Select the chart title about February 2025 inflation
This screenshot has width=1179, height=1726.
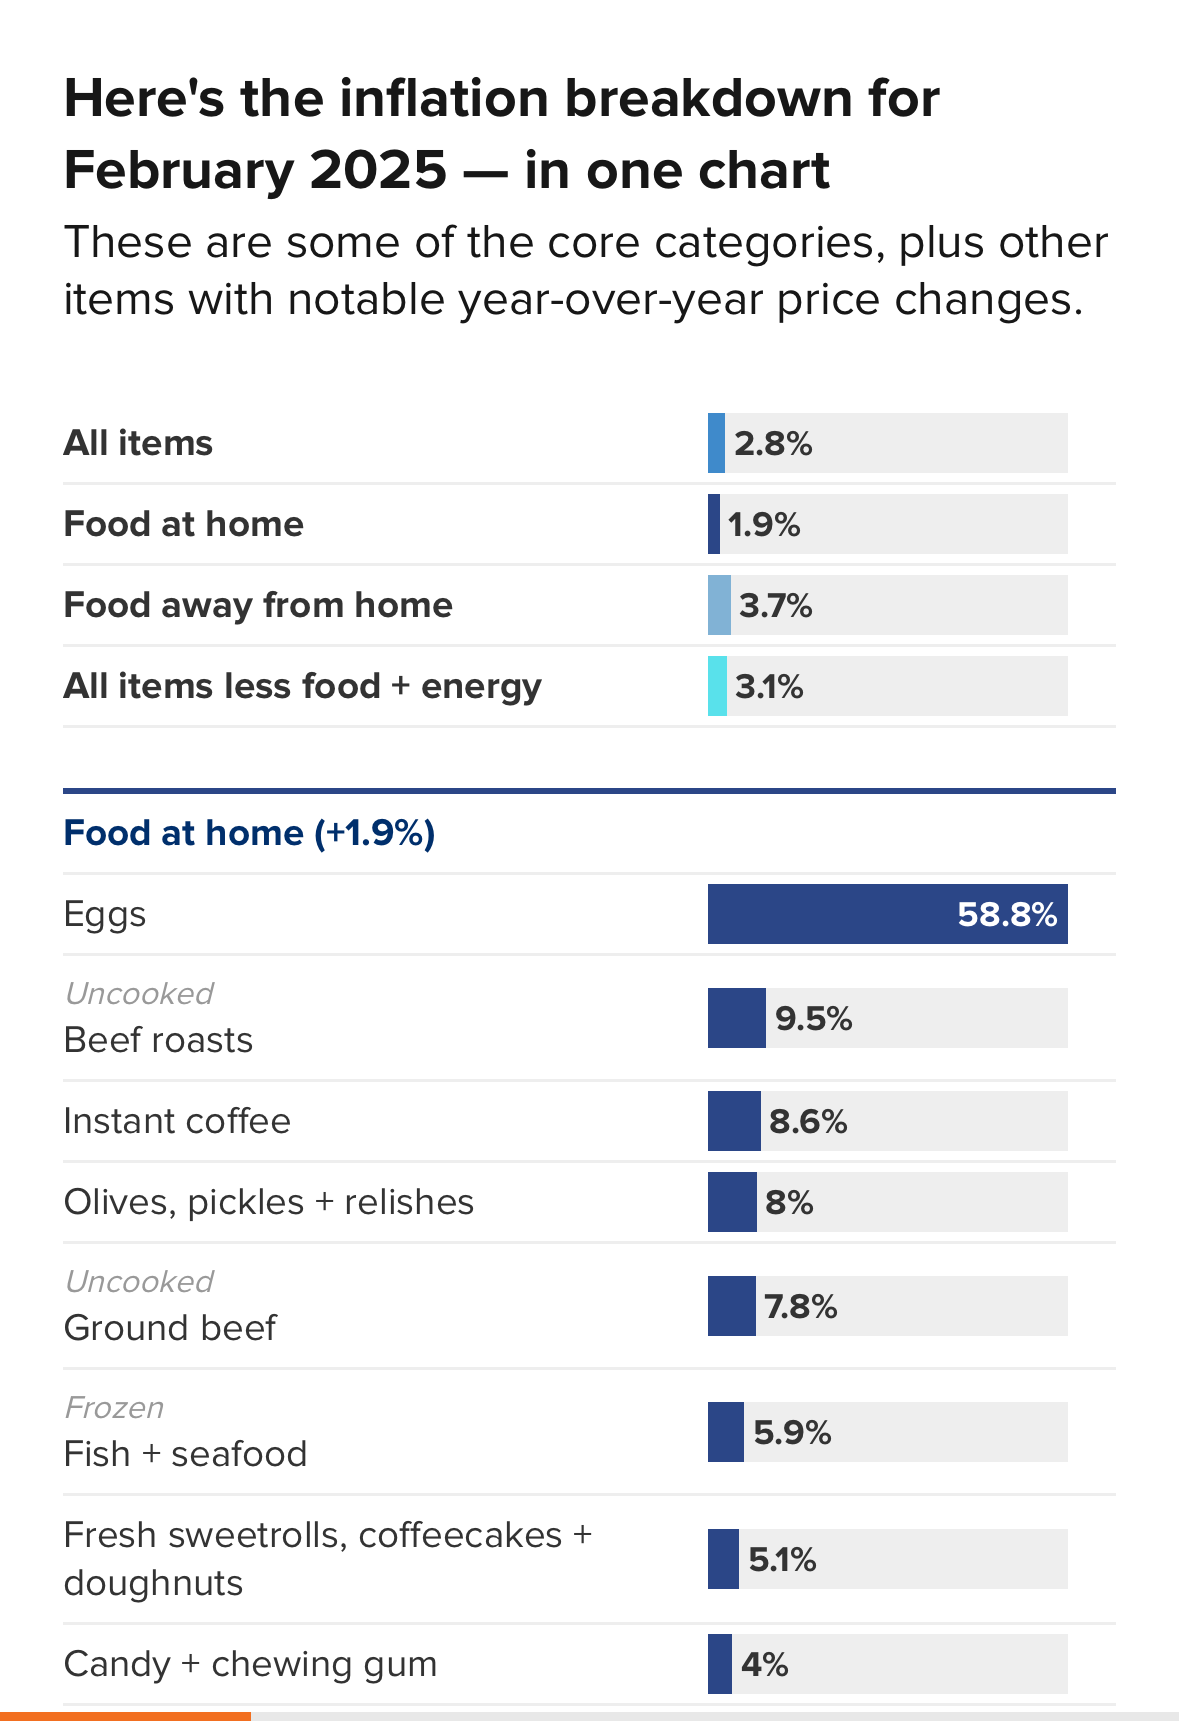coord(501,134)
